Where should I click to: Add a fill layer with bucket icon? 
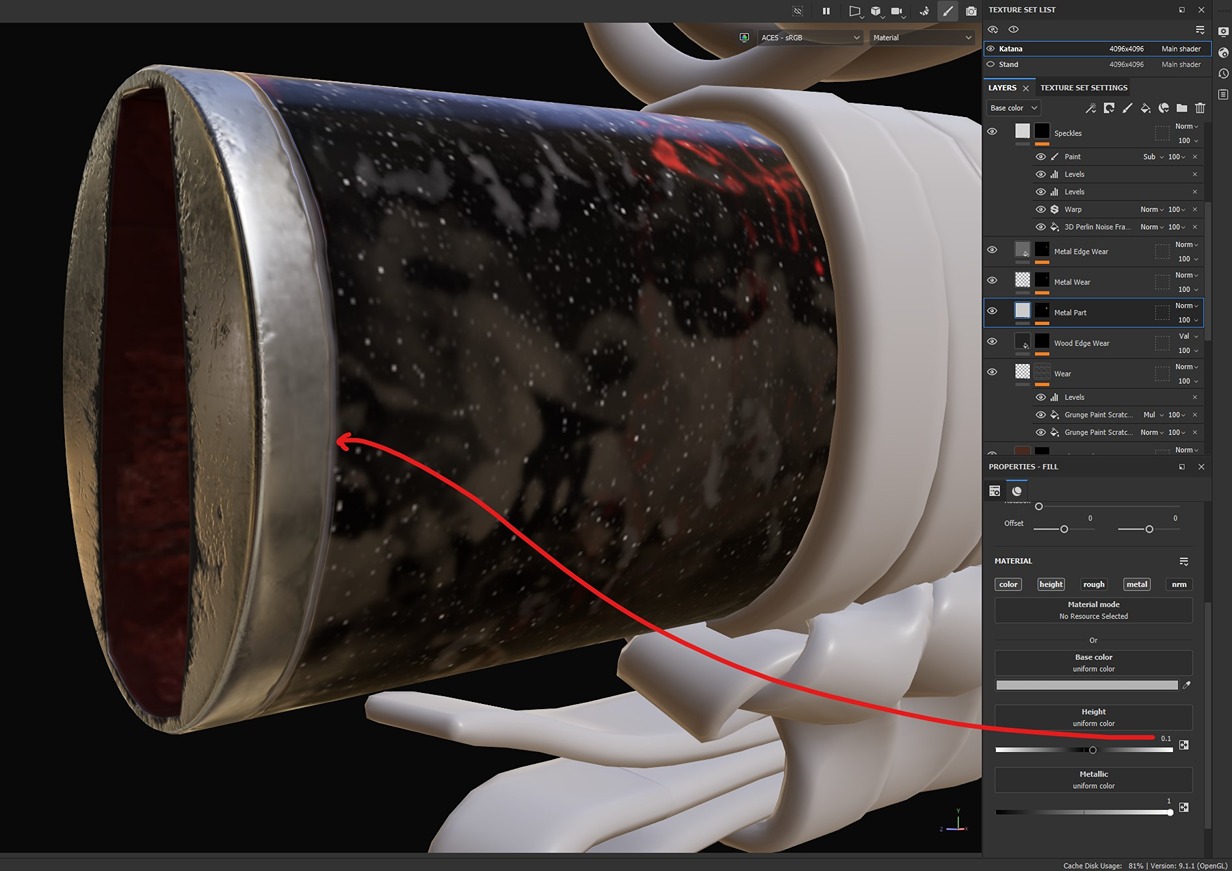point(1145,108)
